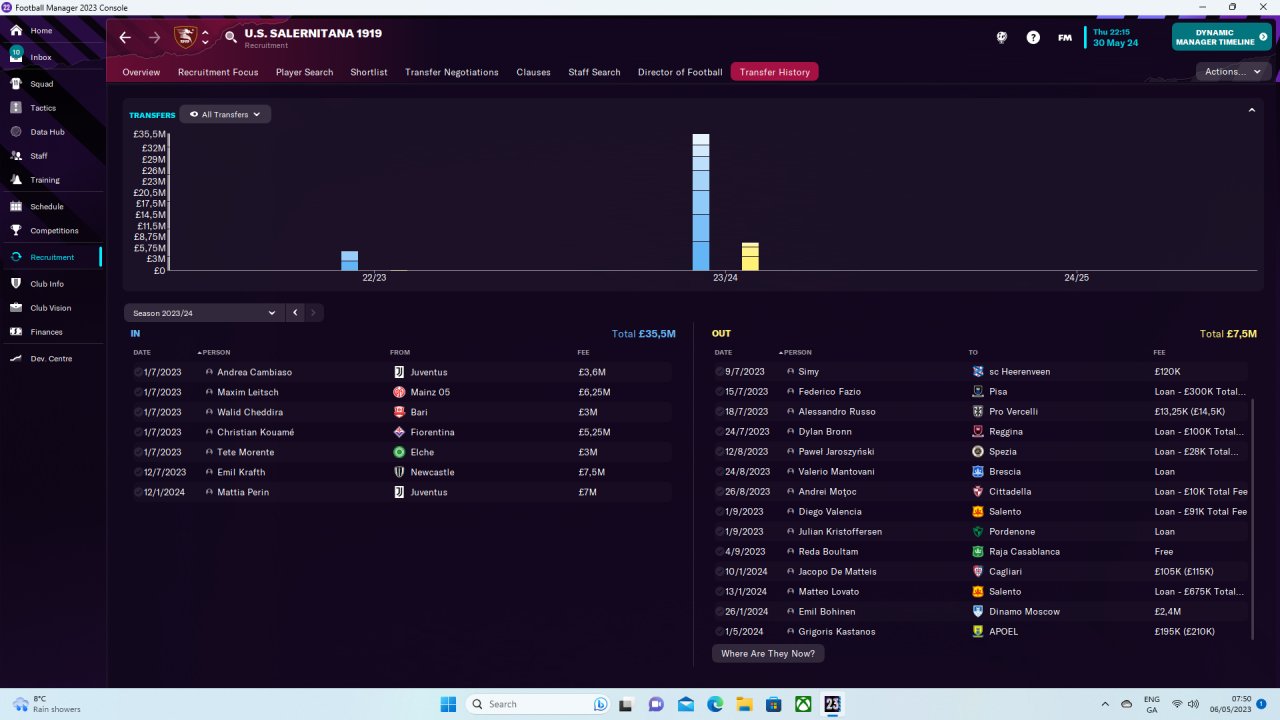Open the Shortlist tab
The width and height of the screenshot is (1280, 720).
[x=369, y=72]
